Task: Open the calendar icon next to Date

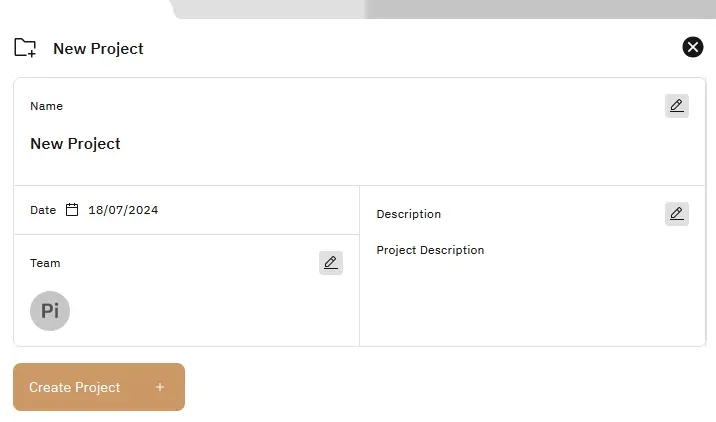Action: [72, 210]
